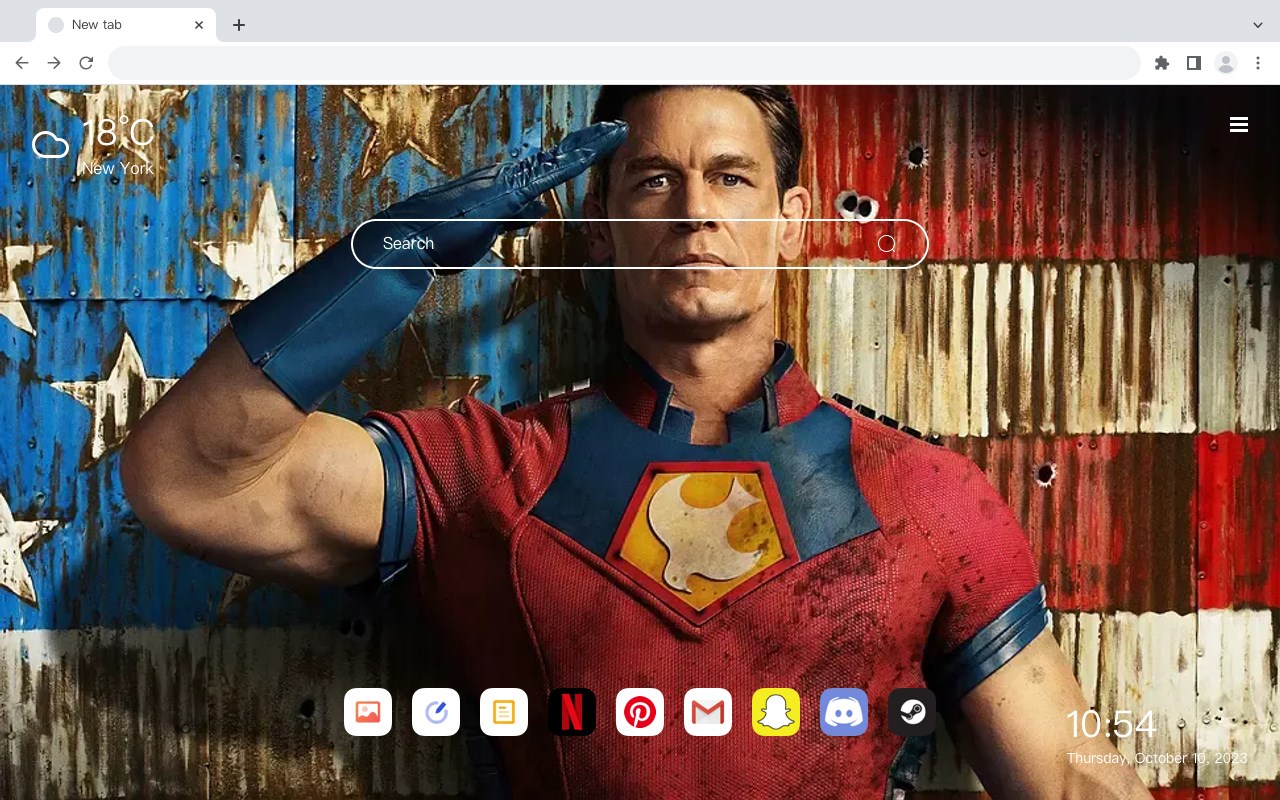Click the 10:54 clock display
Viewport: 1280px width, 800px height.
click(1111, 724)
